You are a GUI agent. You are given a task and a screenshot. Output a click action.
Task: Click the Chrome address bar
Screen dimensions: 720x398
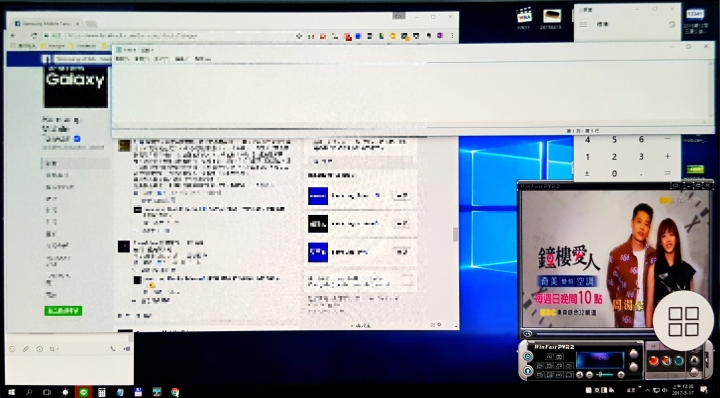coord(168,35)
